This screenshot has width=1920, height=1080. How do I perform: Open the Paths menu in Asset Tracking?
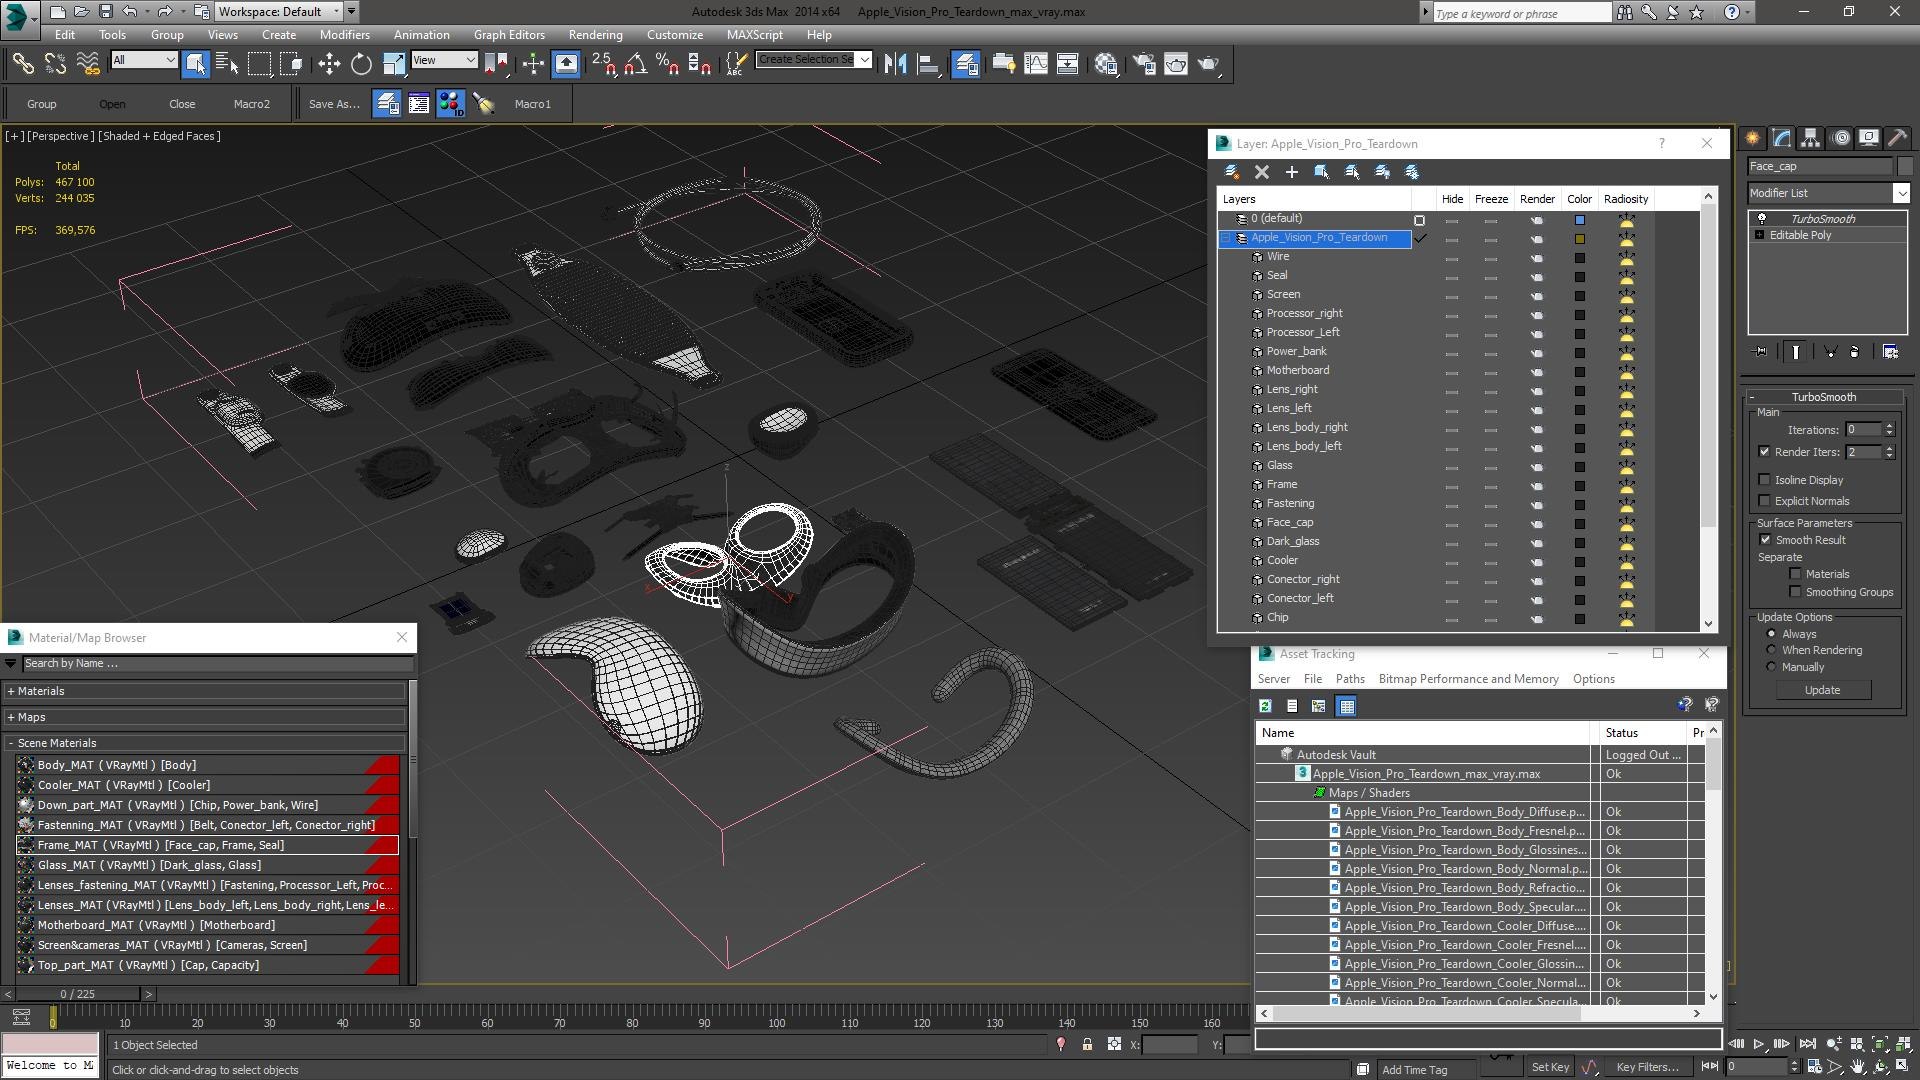[1350, 679]
